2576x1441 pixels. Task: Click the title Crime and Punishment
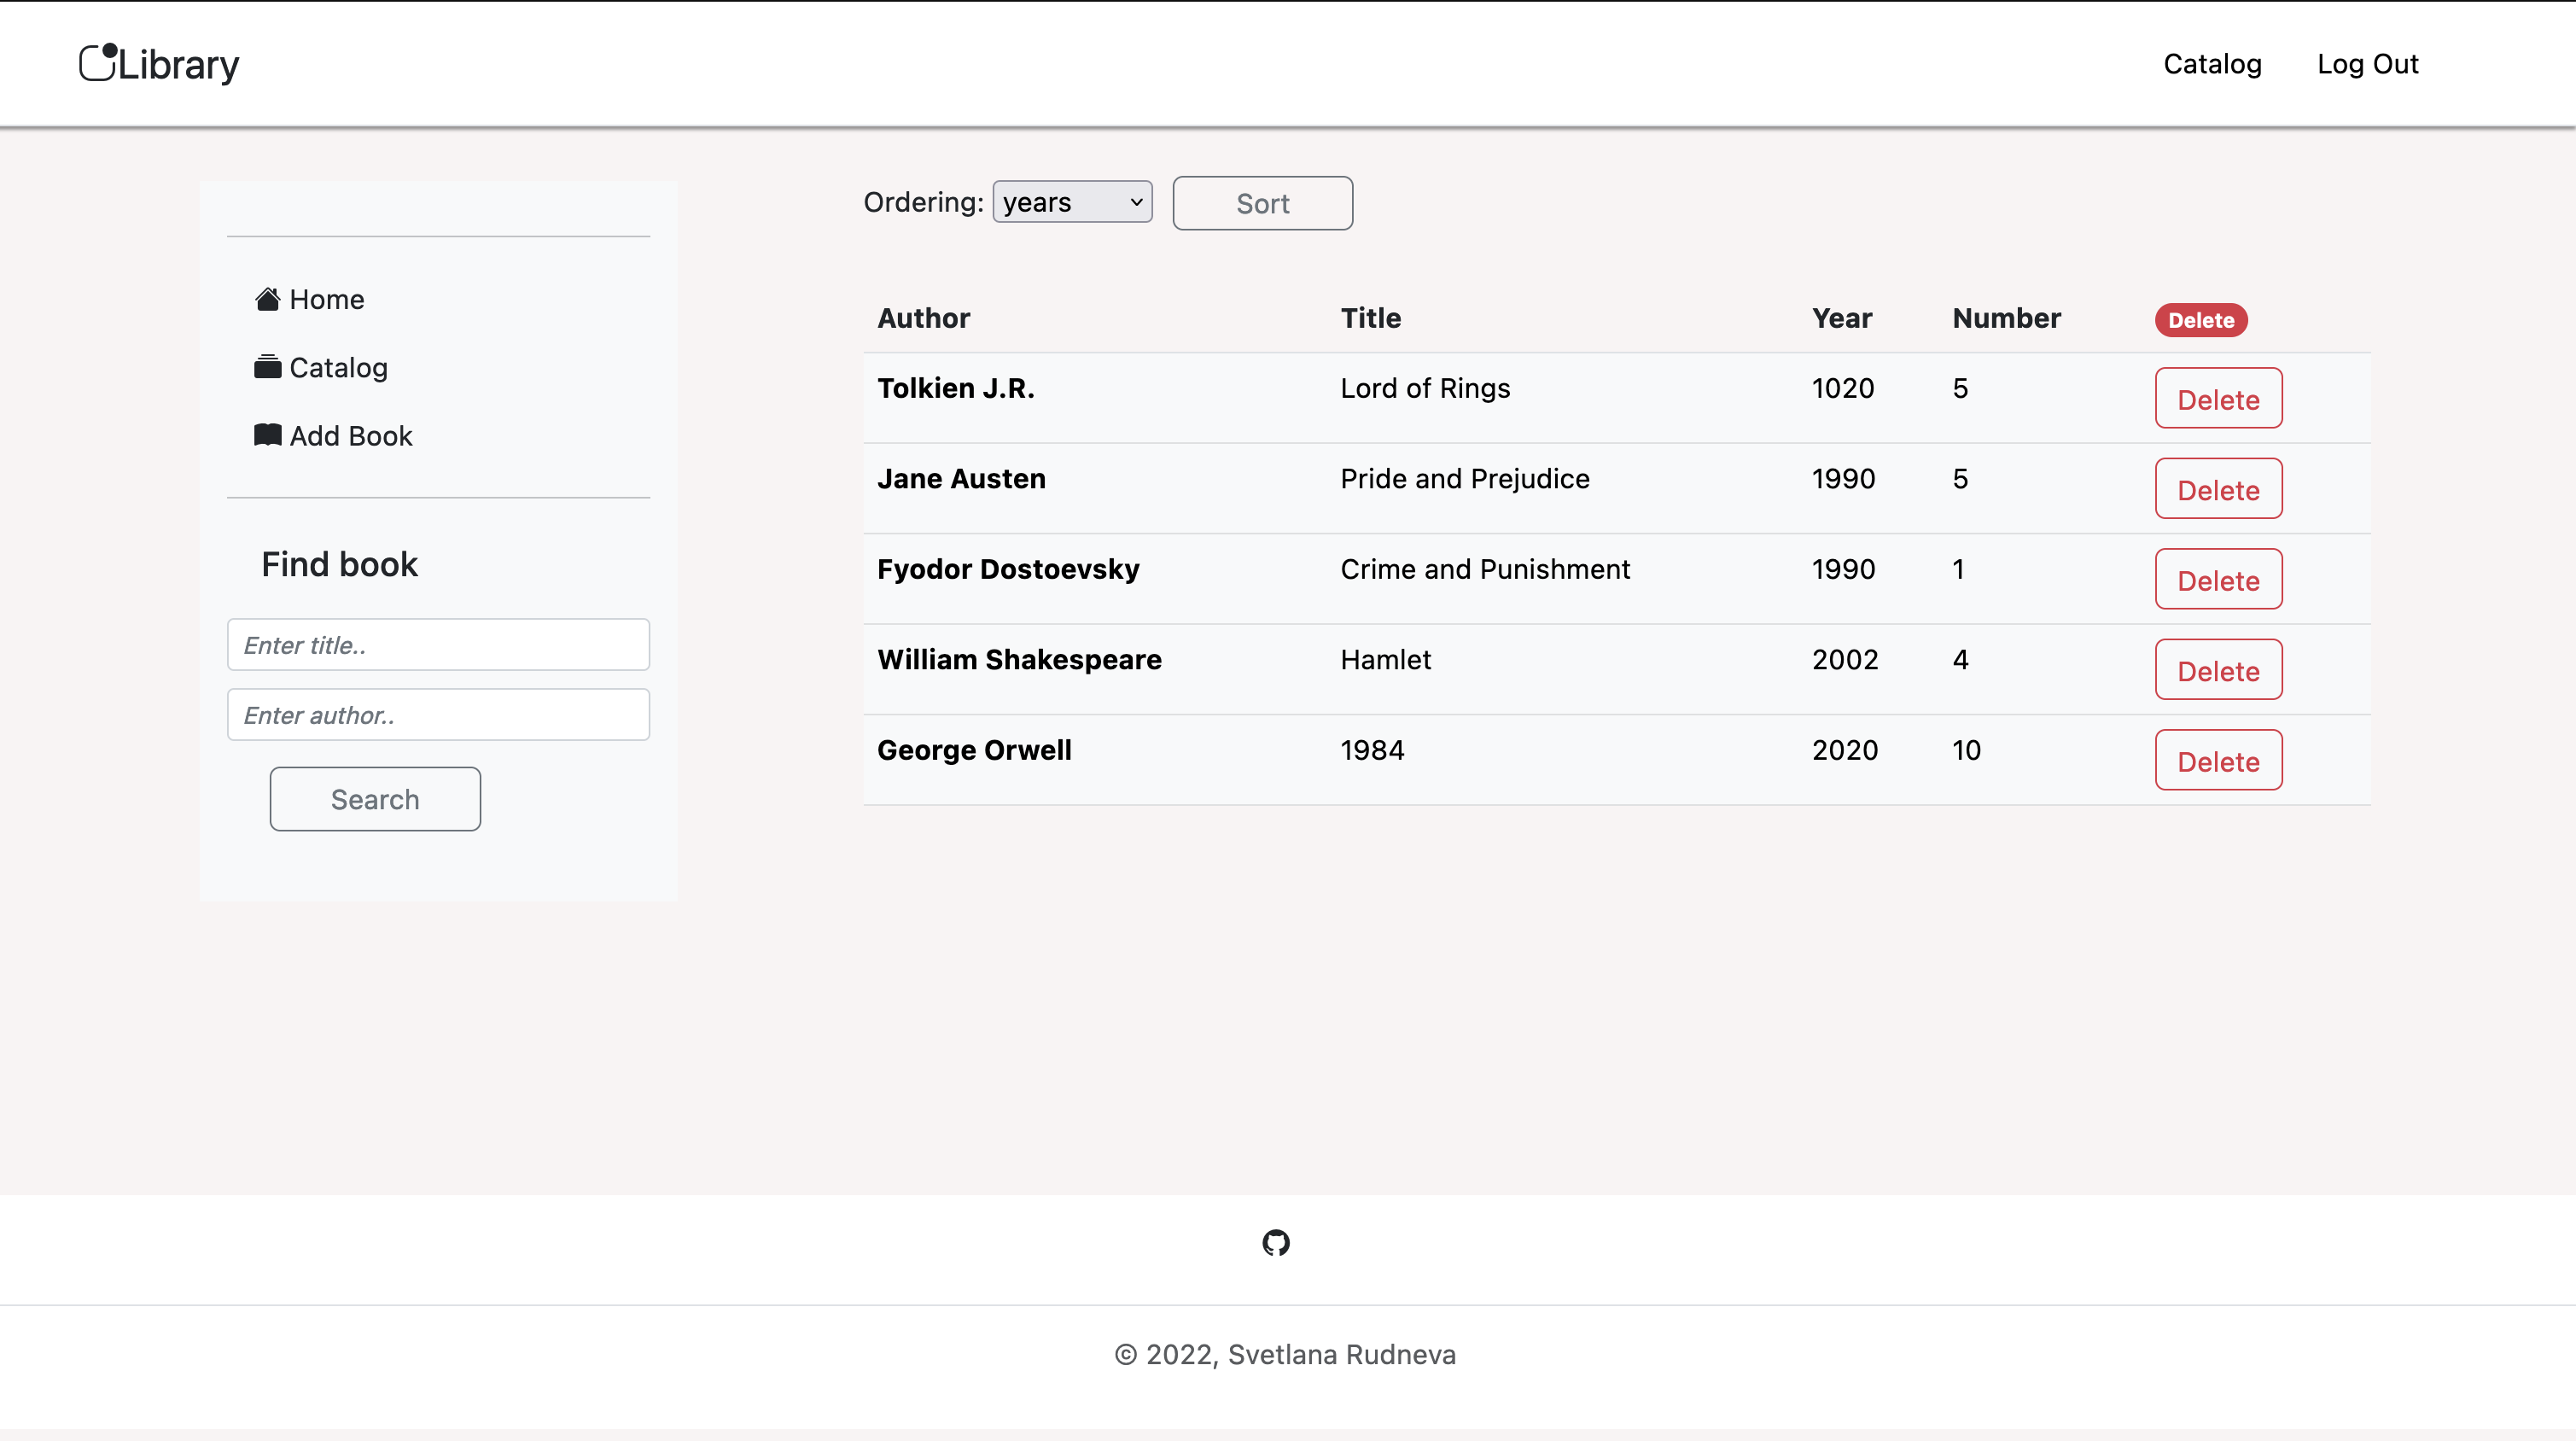(x=1485, y=569)
